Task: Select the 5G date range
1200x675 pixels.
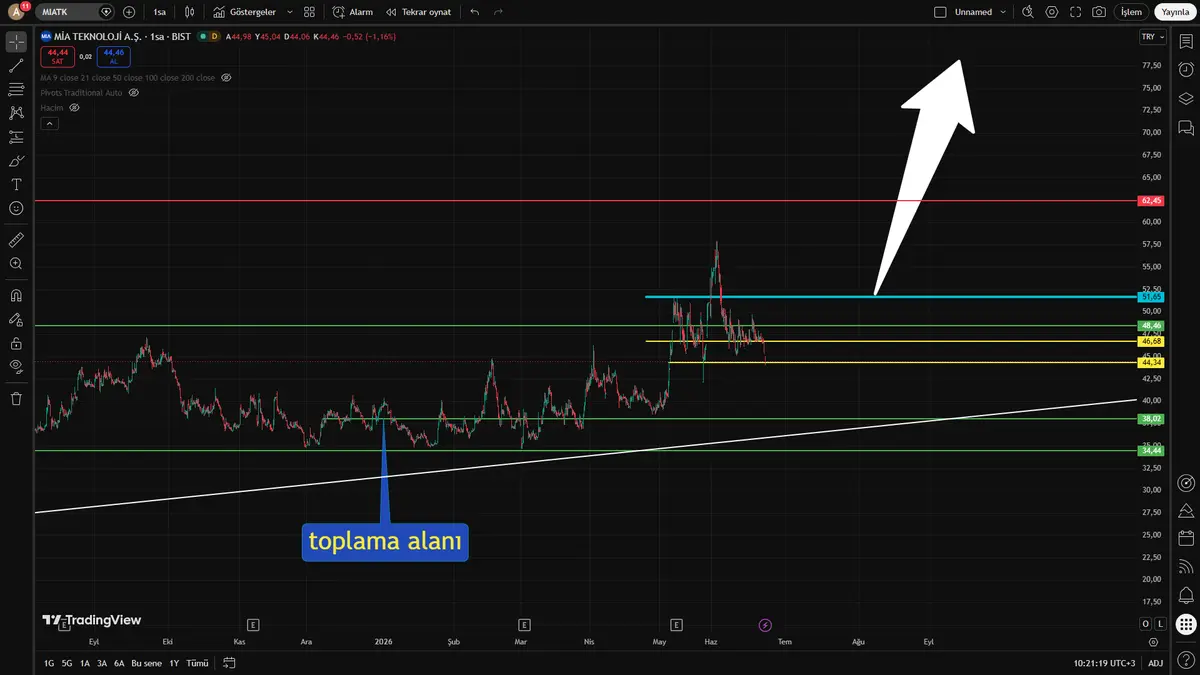Action: (x=67, y=663)
